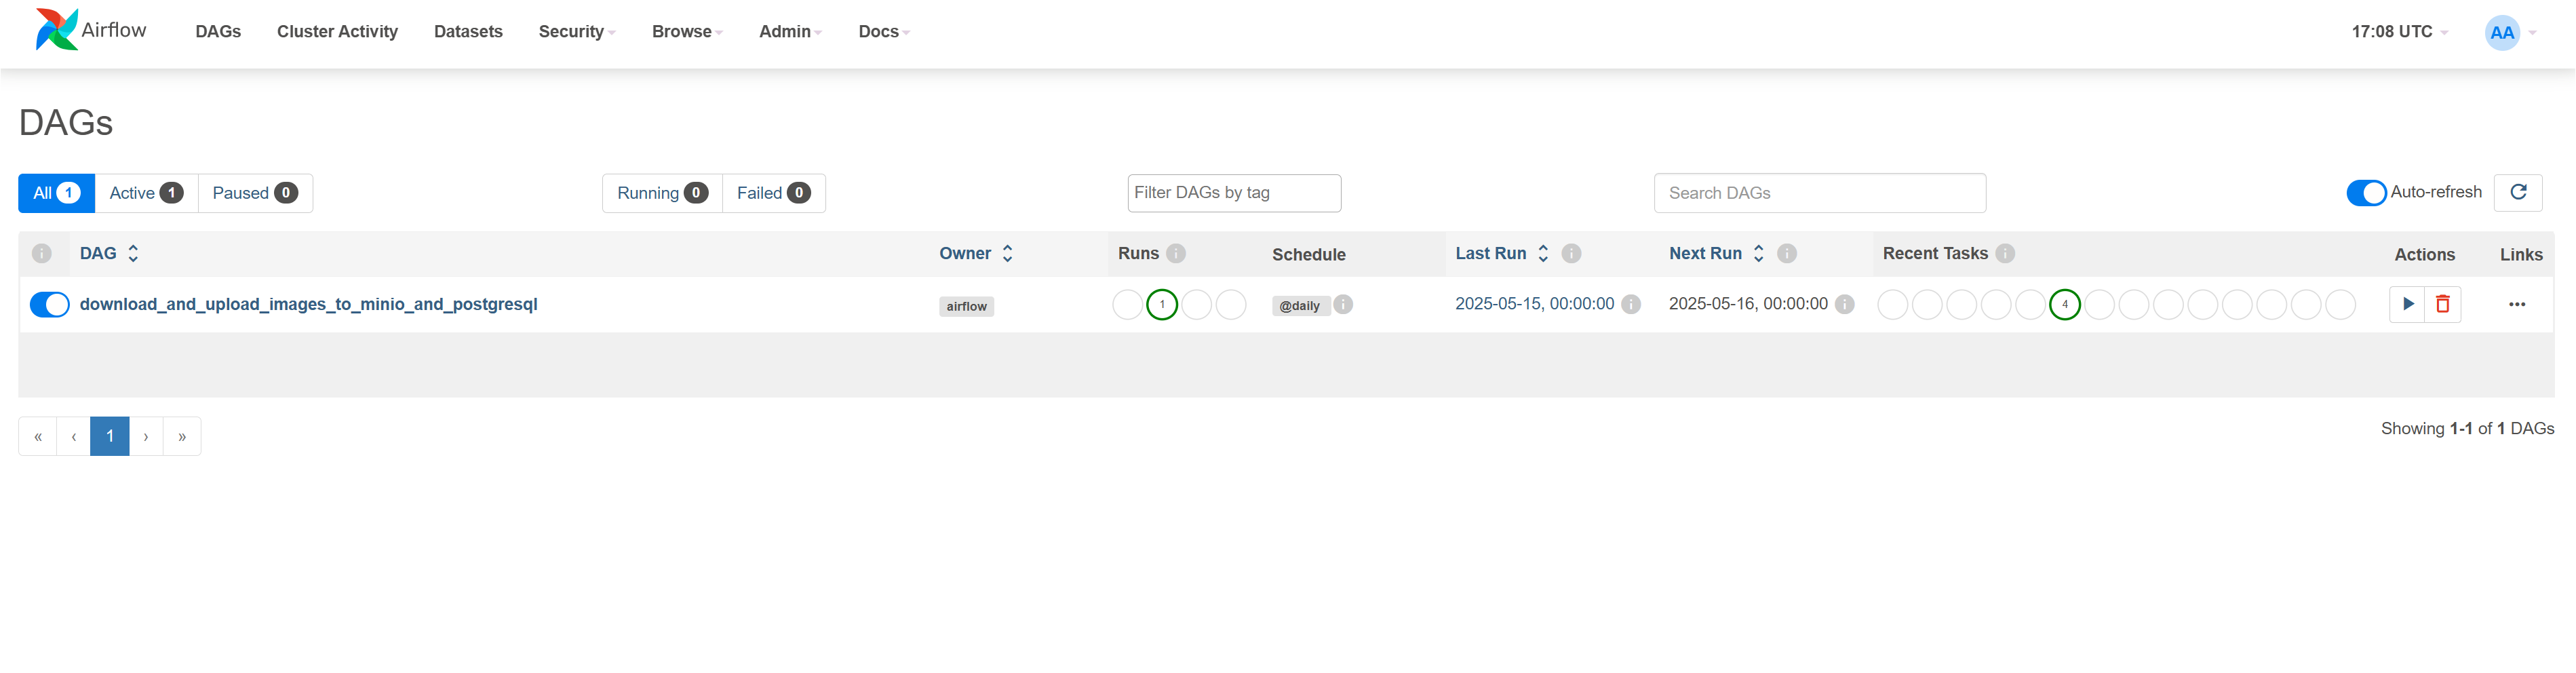Click the info icon next to Recent Tasks
Viewport: 2576px width, 673px height.
pyautogui.click(x=2005, y=253)
